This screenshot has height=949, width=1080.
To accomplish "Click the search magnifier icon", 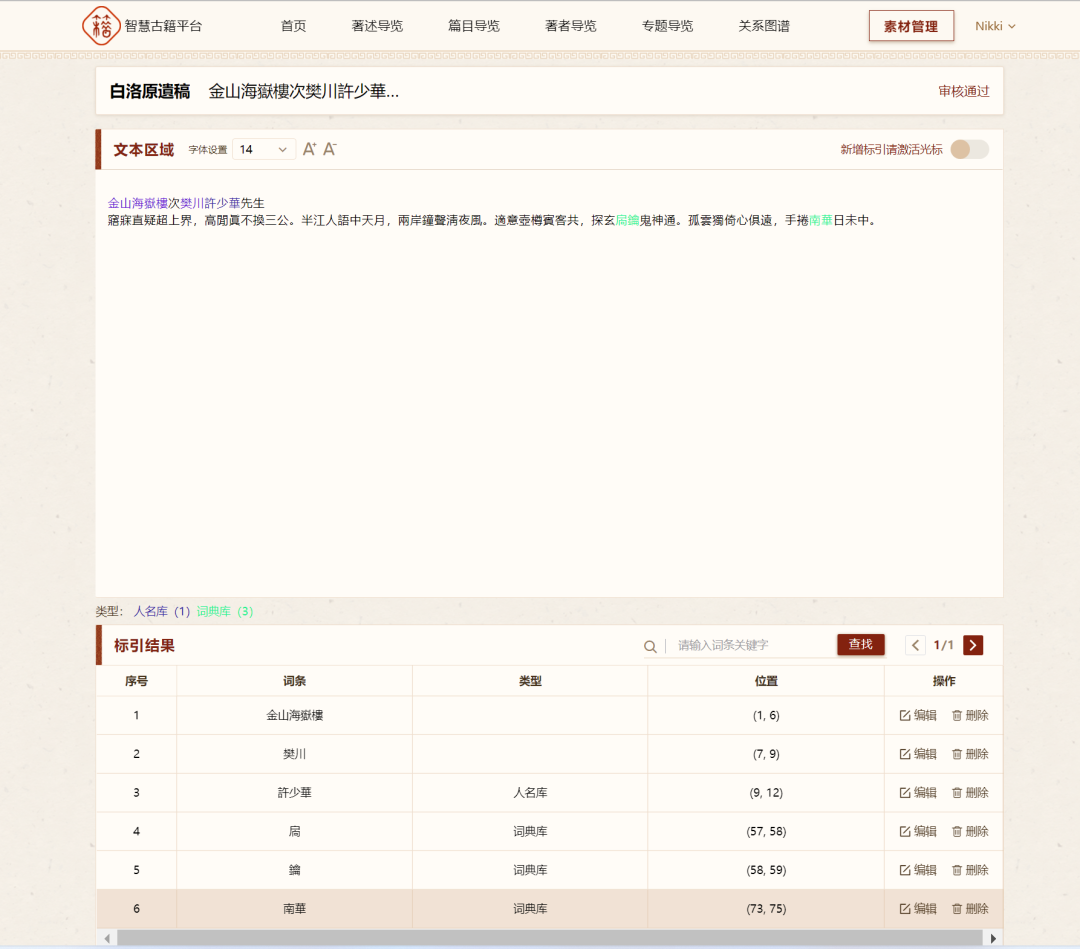I will coord(650,646).
